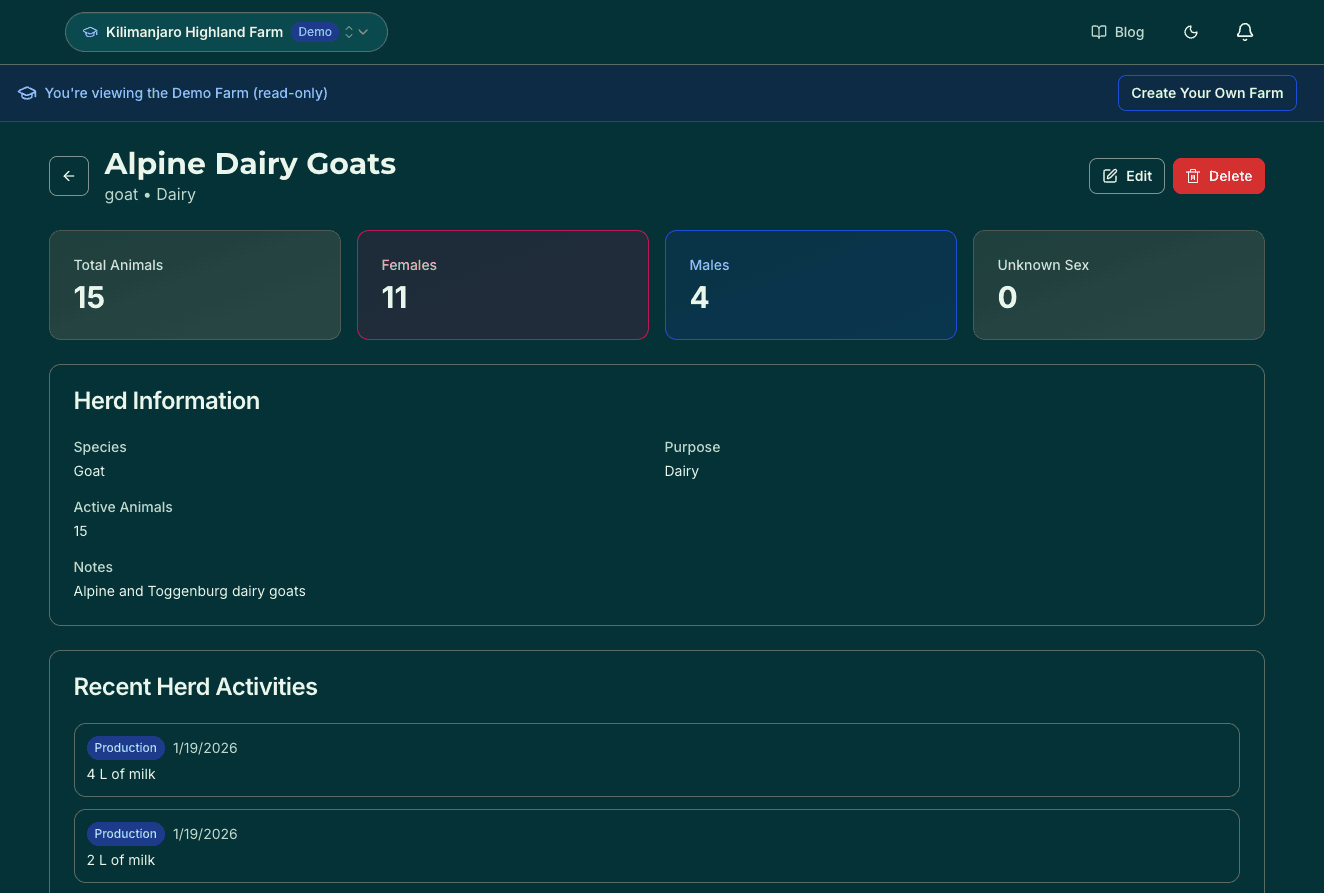Click the Demo badge next to the farm name
Screen dimensions: 1324x893
[315, 31]
